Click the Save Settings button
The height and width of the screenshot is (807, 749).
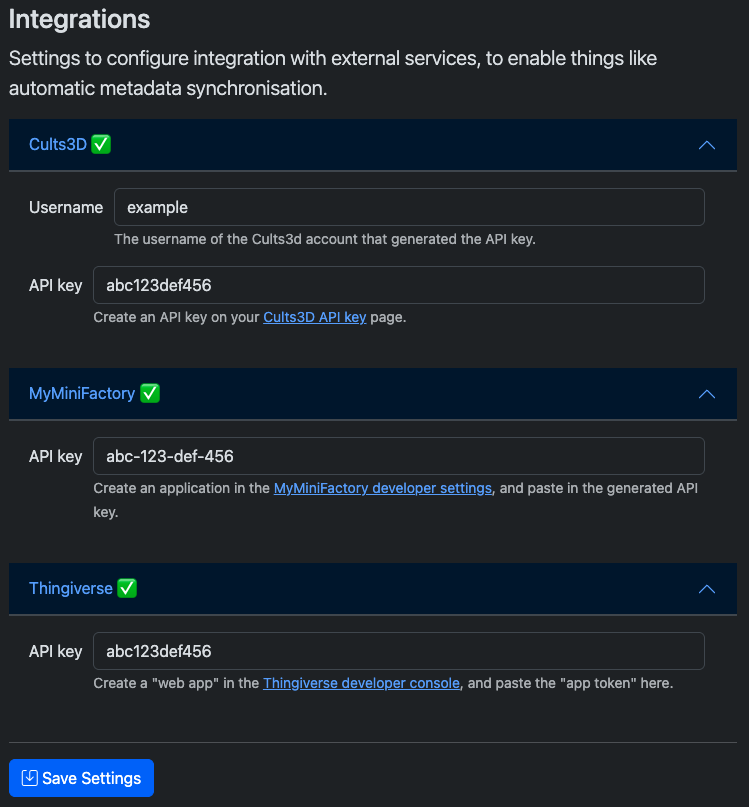(81, 778)
